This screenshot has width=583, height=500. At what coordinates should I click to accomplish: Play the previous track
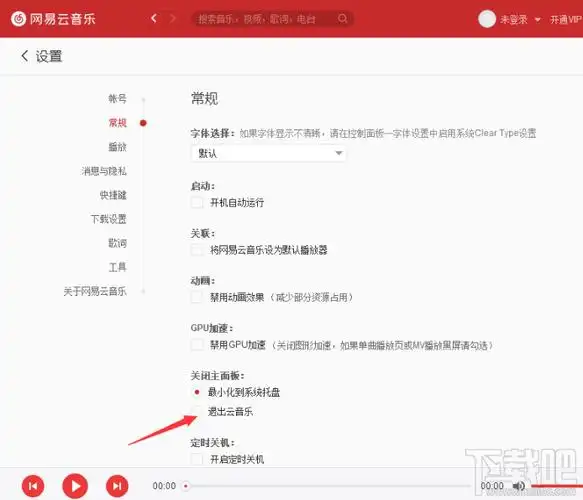(x=33, y=486)
